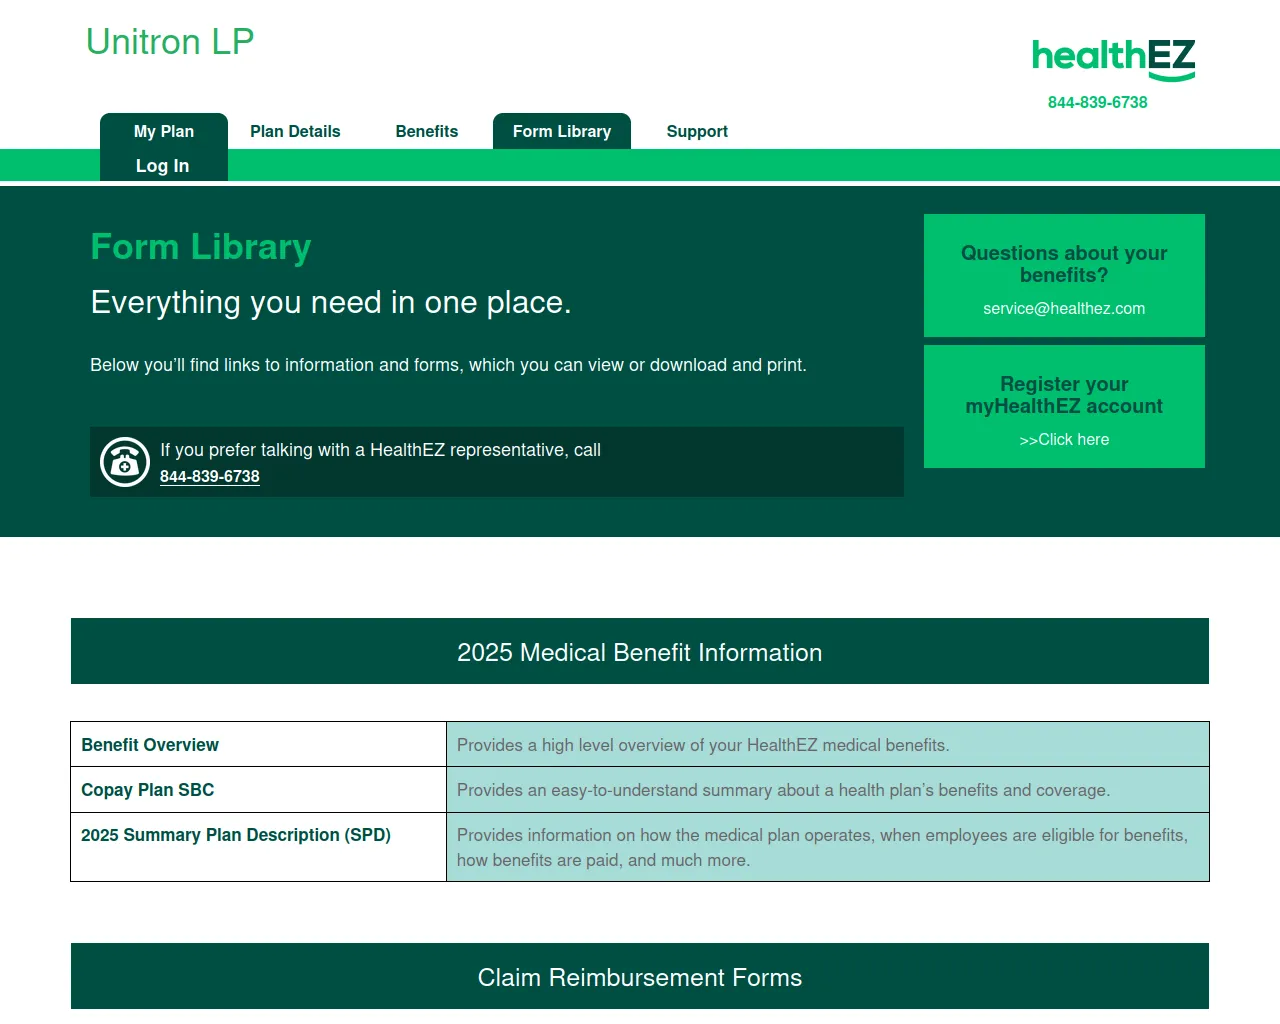Click the Unitron LP site title
Screen dimensions: 1280x1024
point(170,42)
